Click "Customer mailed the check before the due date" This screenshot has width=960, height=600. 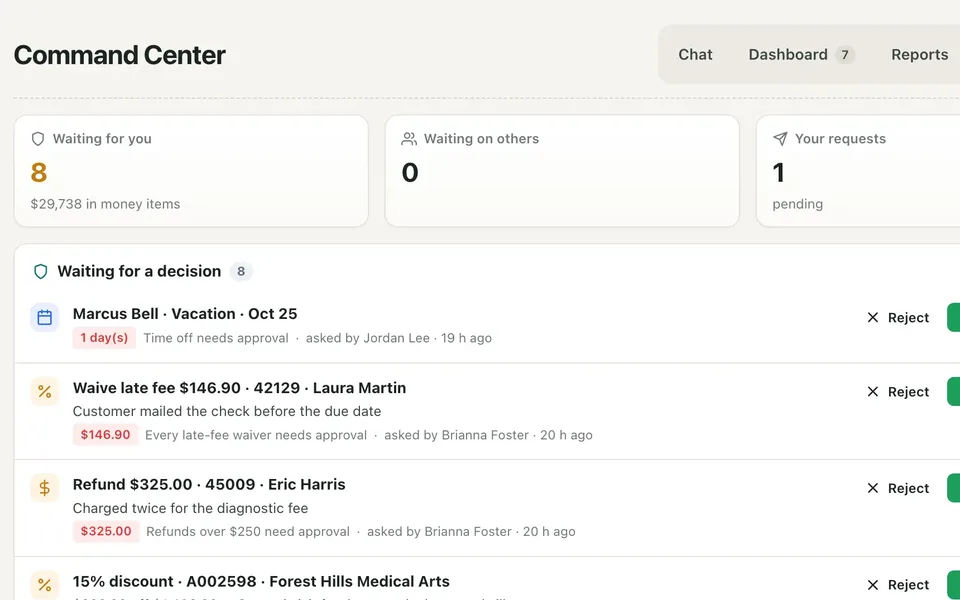227,411
